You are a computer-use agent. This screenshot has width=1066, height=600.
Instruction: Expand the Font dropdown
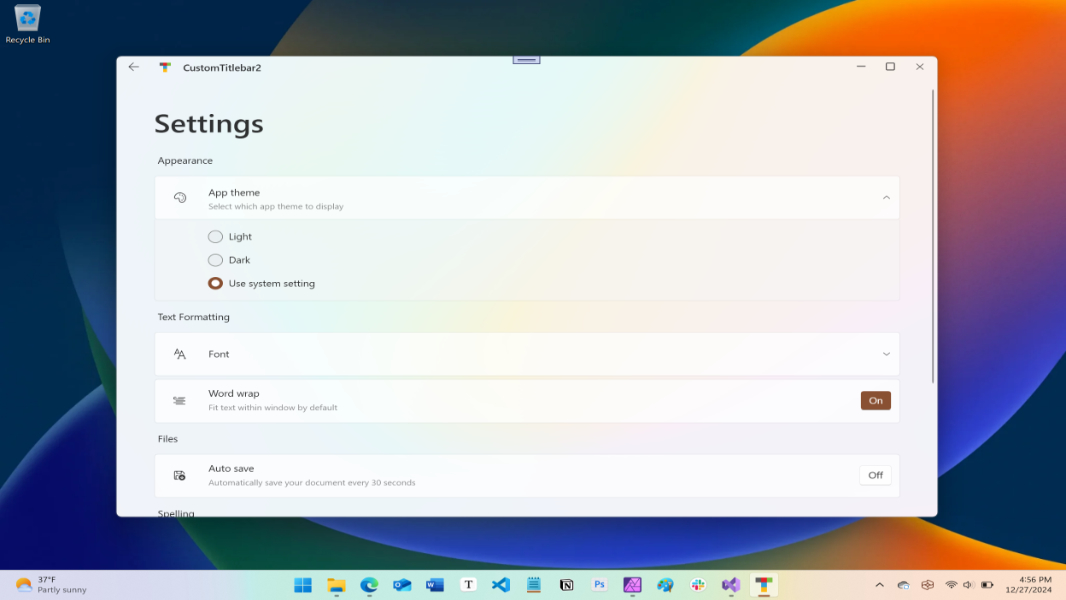tap(886, 353)
